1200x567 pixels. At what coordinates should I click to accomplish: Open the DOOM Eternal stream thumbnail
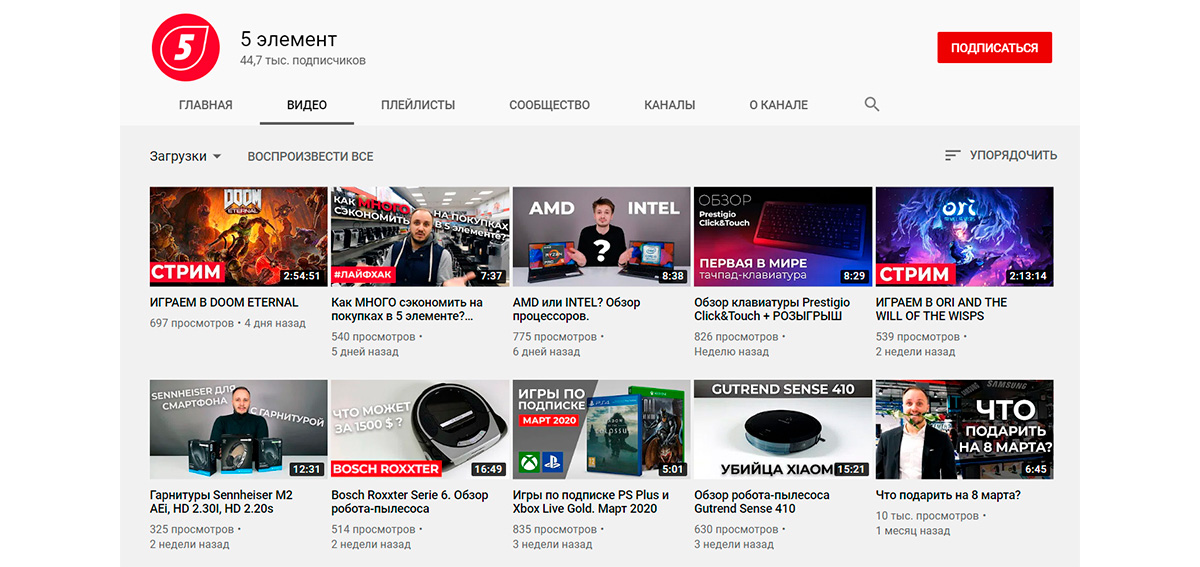pos(239,237)
